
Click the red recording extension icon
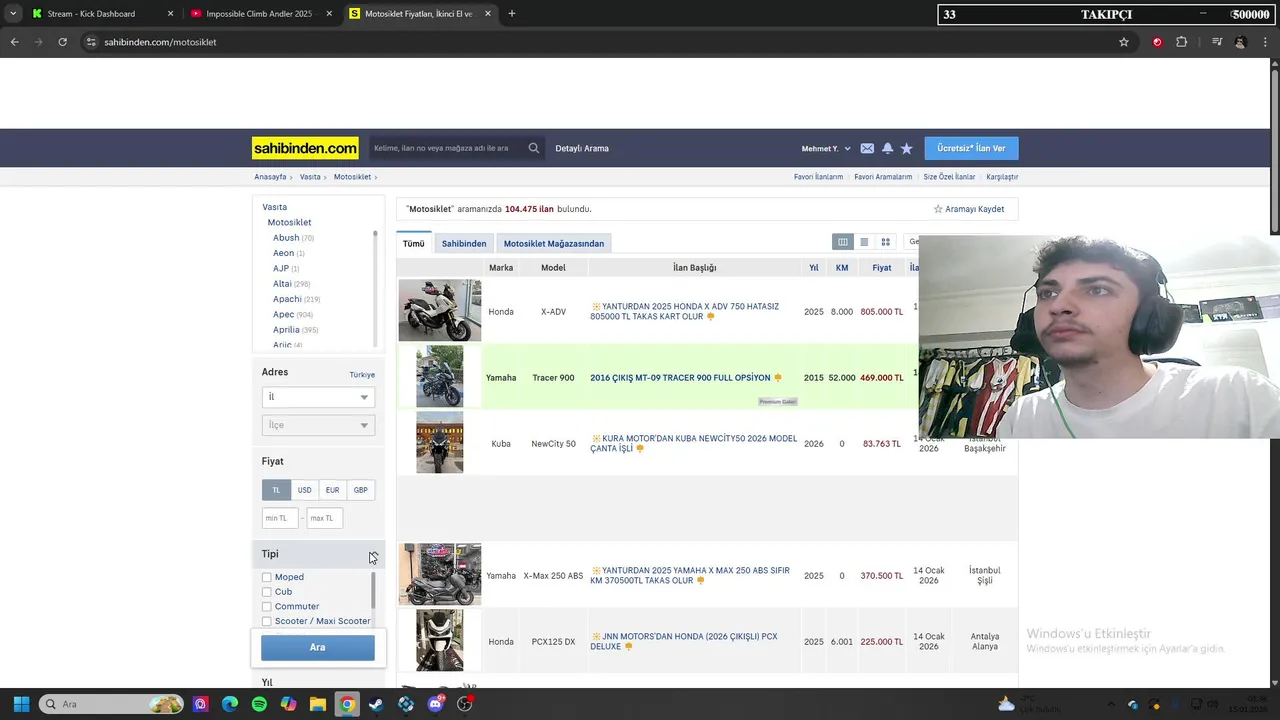1157,42
